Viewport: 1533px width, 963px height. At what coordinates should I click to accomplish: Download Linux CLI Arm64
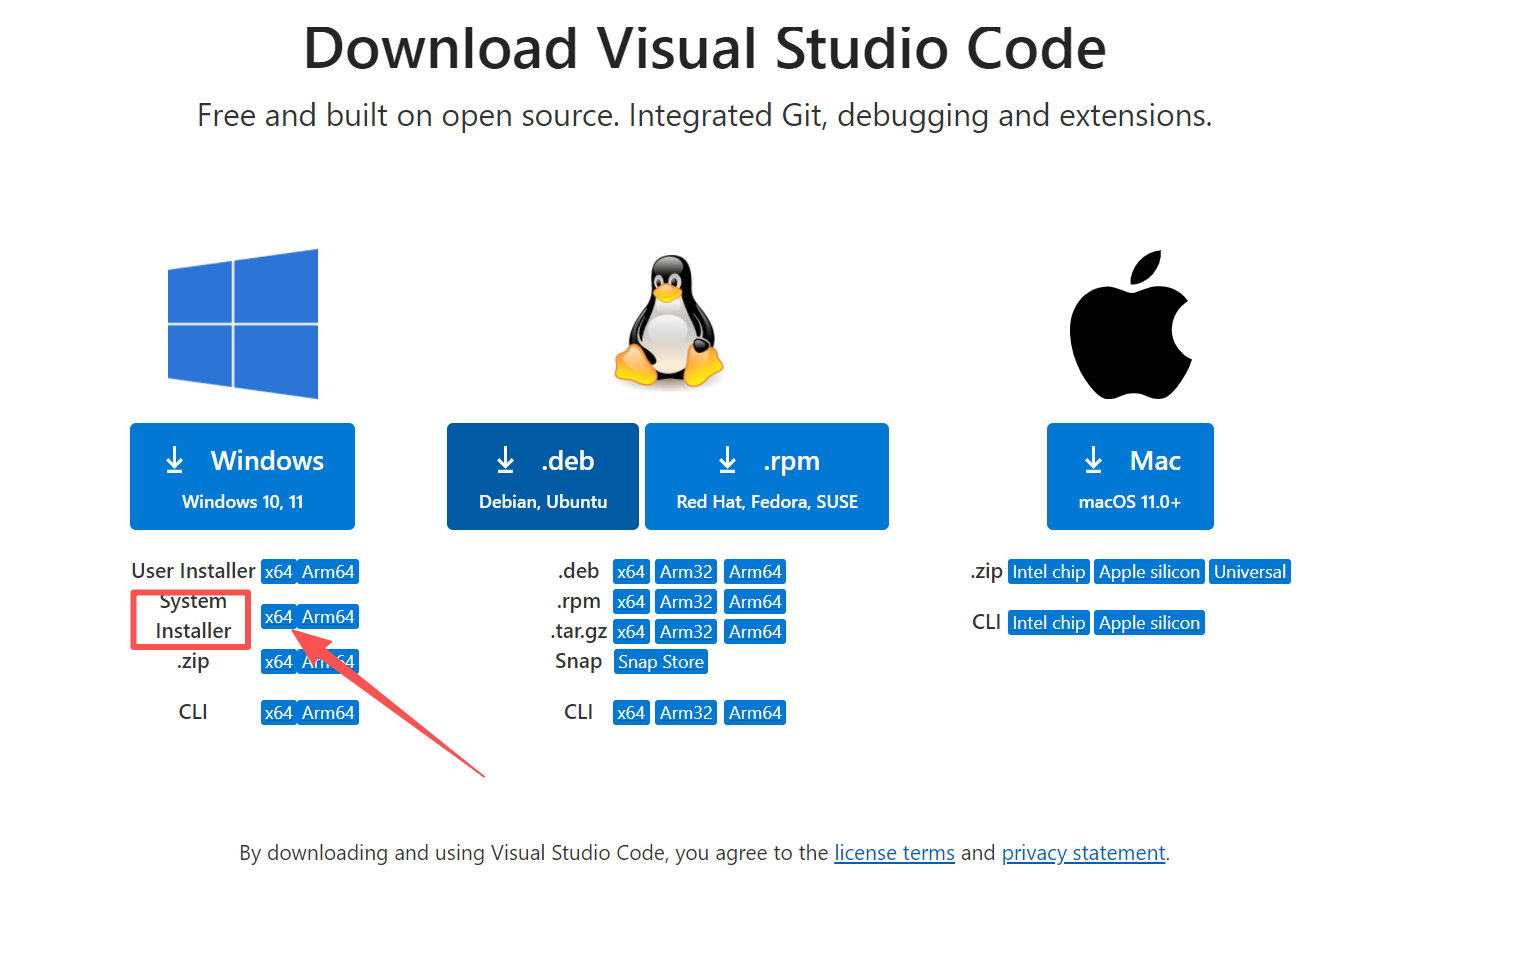(x=755, y=713)
